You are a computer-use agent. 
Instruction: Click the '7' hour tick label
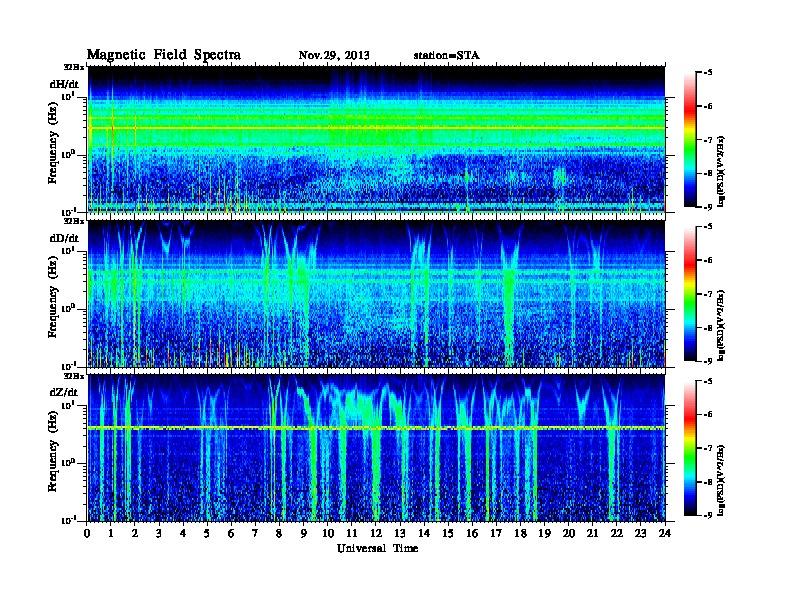[255, 533]
